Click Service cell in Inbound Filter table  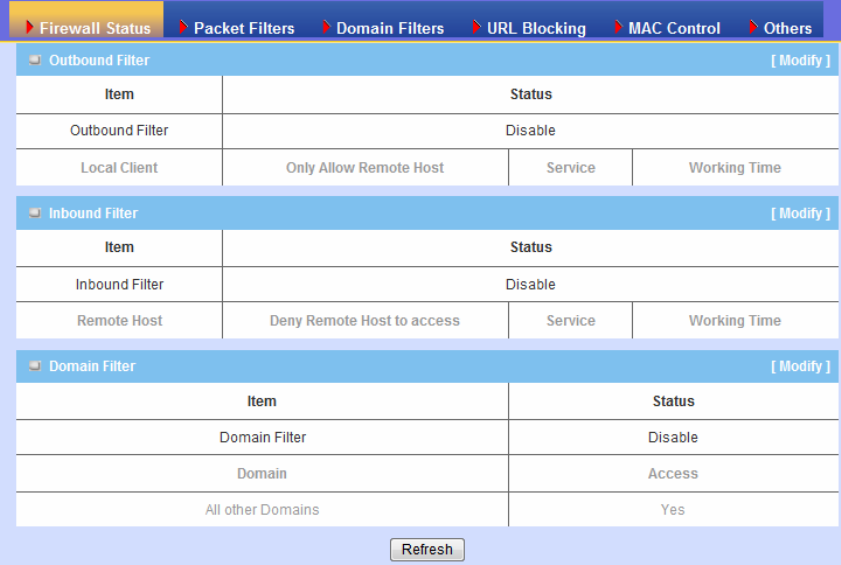571,321
